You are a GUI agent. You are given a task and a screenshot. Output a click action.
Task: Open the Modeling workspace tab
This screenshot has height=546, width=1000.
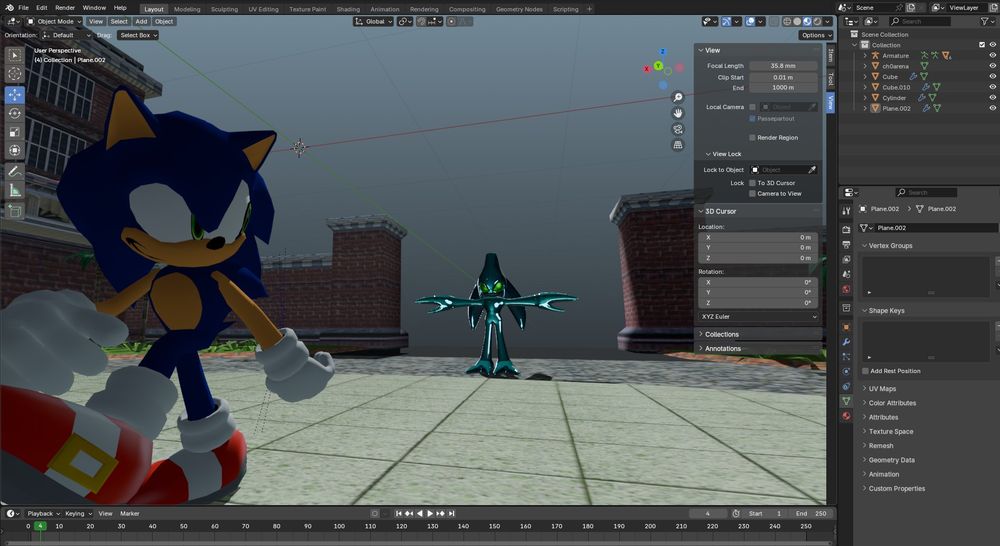(x=187, y=9)
